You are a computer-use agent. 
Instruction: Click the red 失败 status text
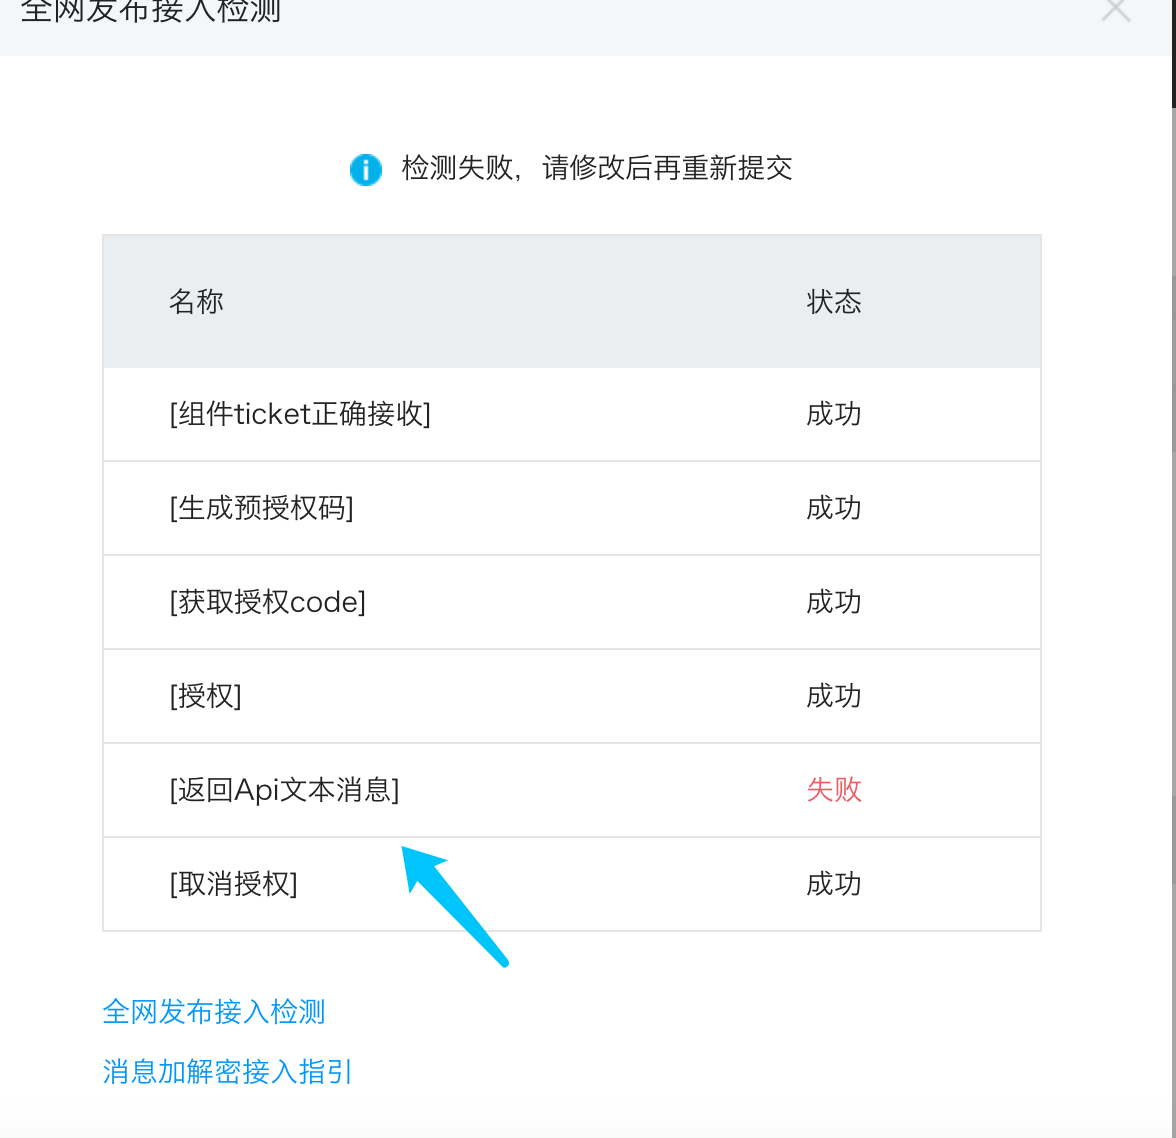pos(834,790)
